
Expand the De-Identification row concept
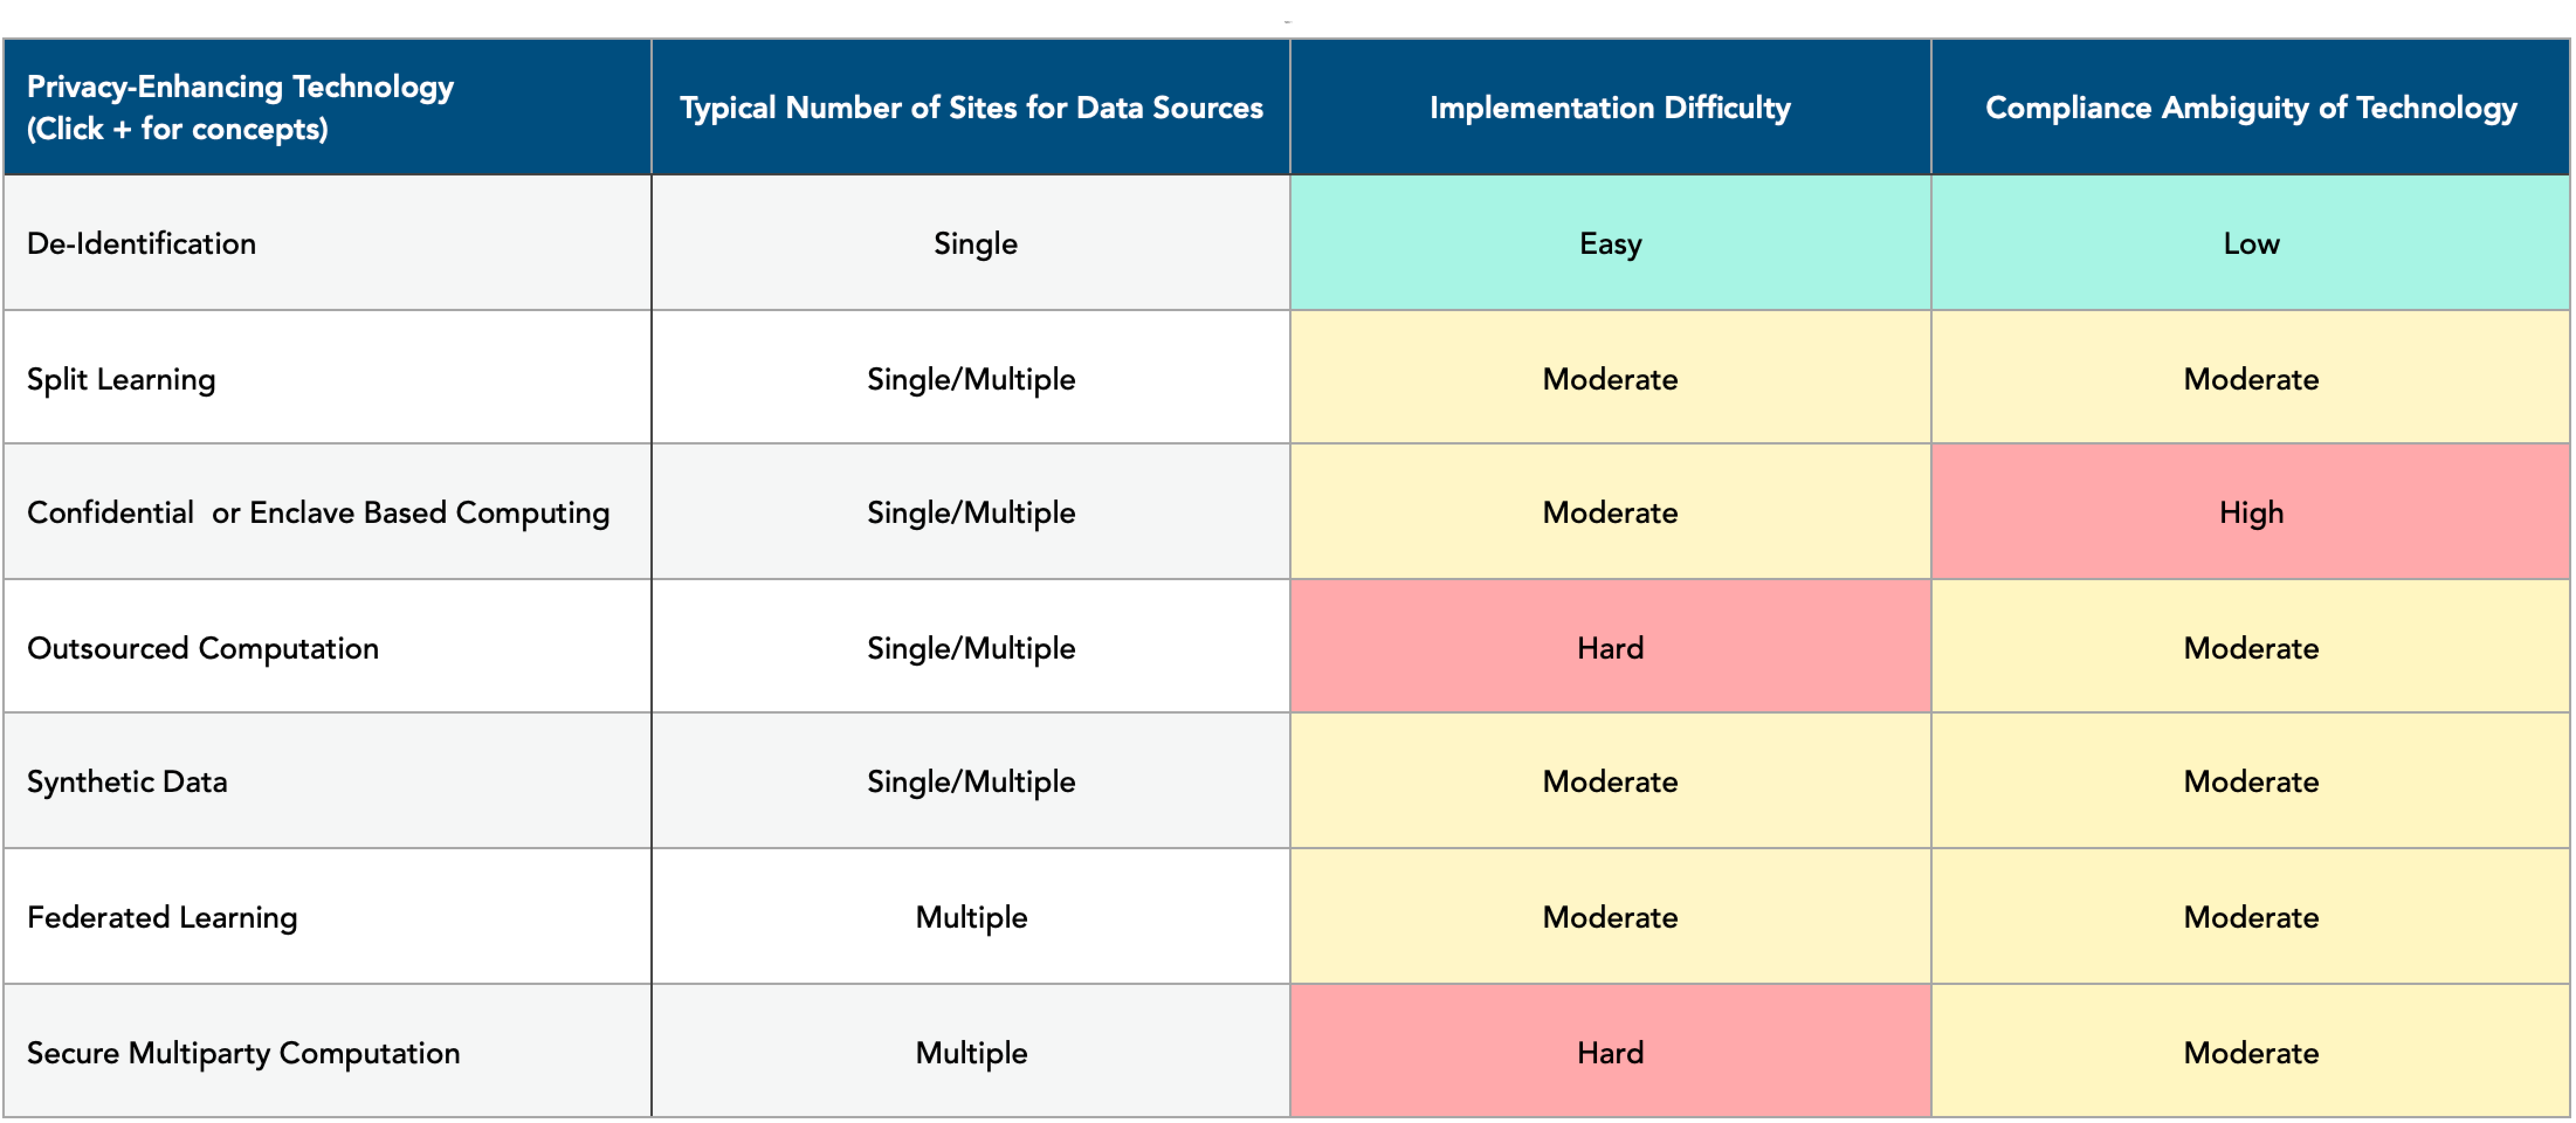[x=141, y=243]
